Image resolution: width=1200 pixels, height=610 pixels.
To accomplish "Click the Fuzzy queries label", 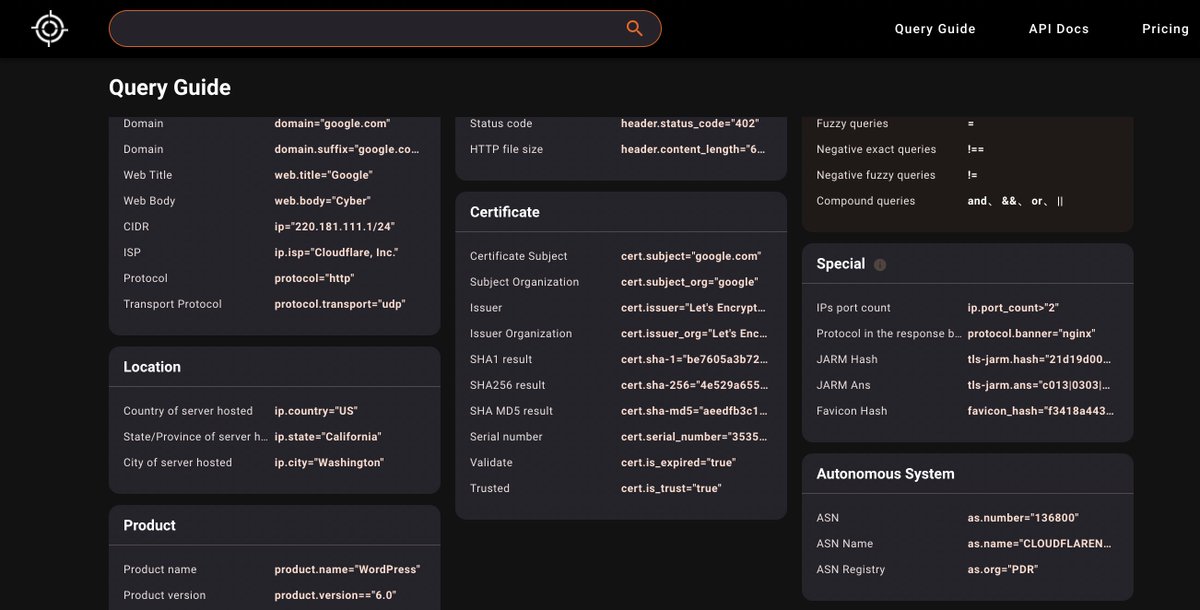I will [852, 124].
